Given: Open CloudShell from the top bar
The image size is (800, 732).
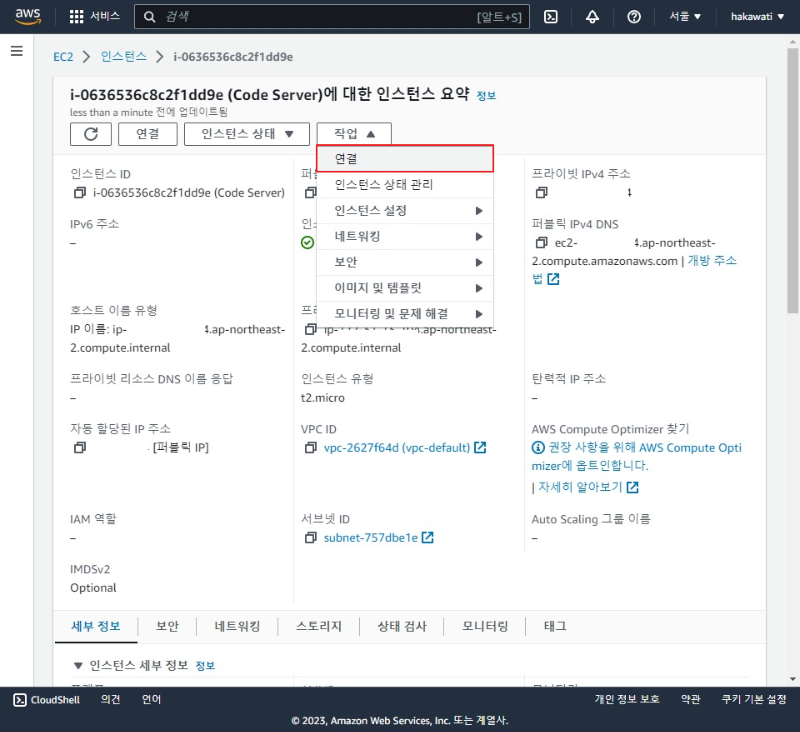Looking at the screenshot, I should pyautogui.click(x=551, y=15).
